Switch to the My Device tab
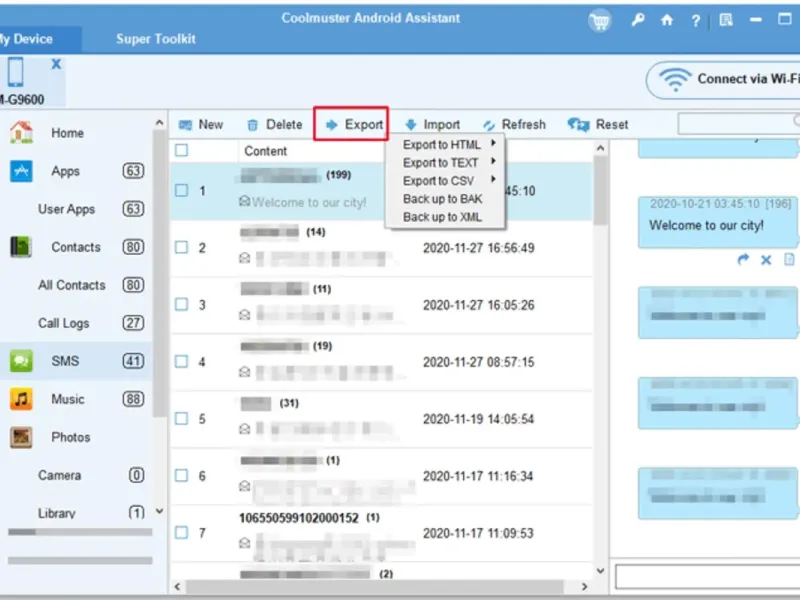Image resolution: width=800 pixels, height=600 pixels. (40, 39)
